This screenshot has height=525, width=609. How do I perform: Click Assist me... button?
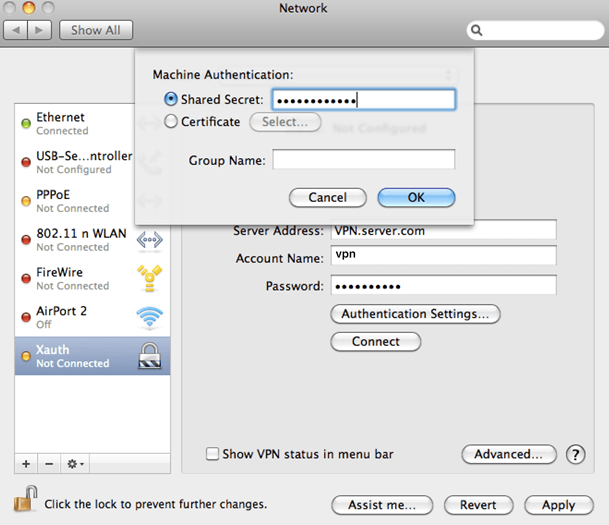pos(382,505)
